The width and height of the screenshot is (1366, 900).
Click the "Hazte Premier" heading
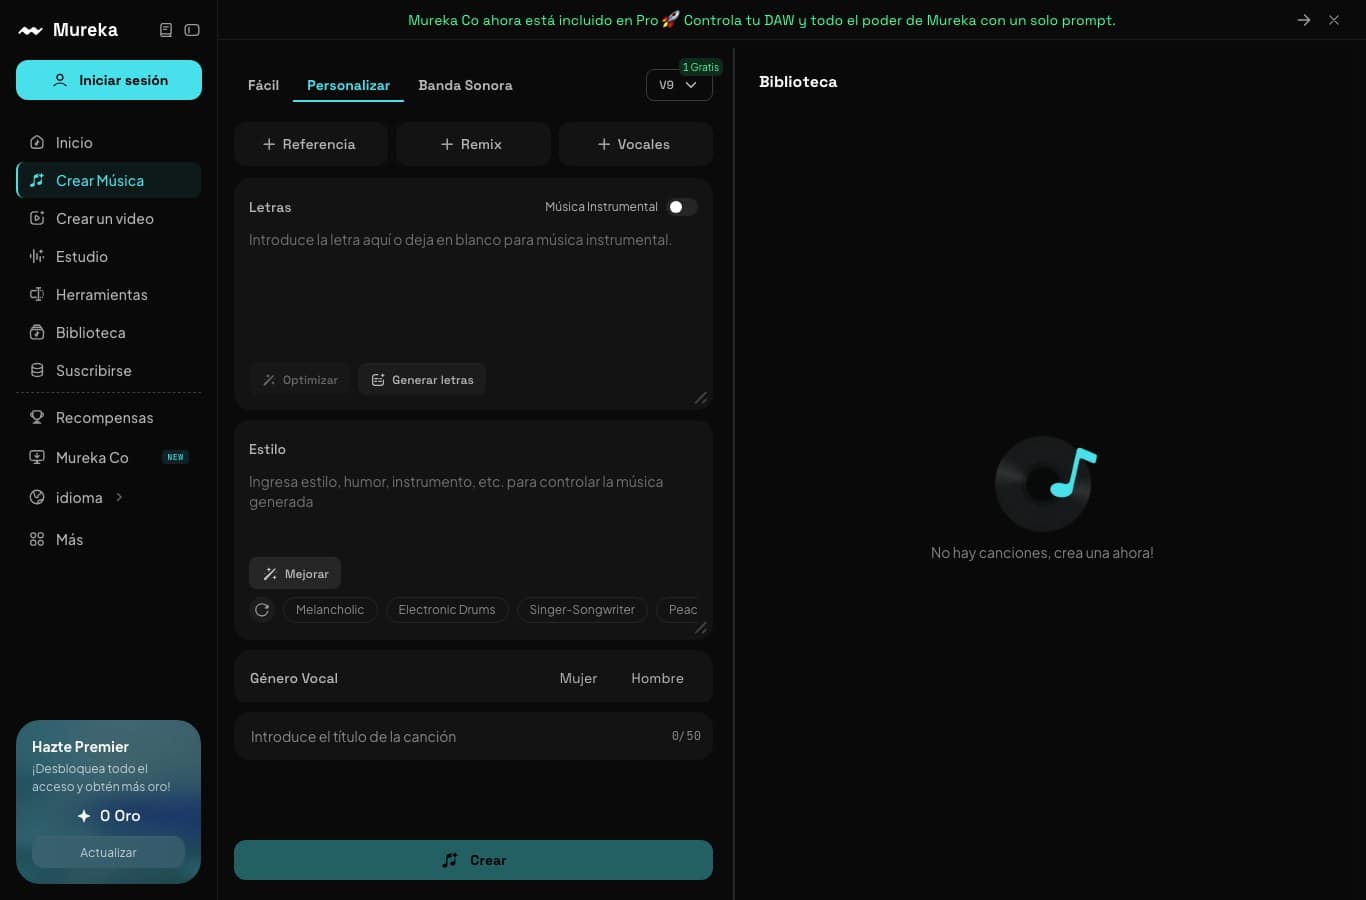click(x=80, y=747)
